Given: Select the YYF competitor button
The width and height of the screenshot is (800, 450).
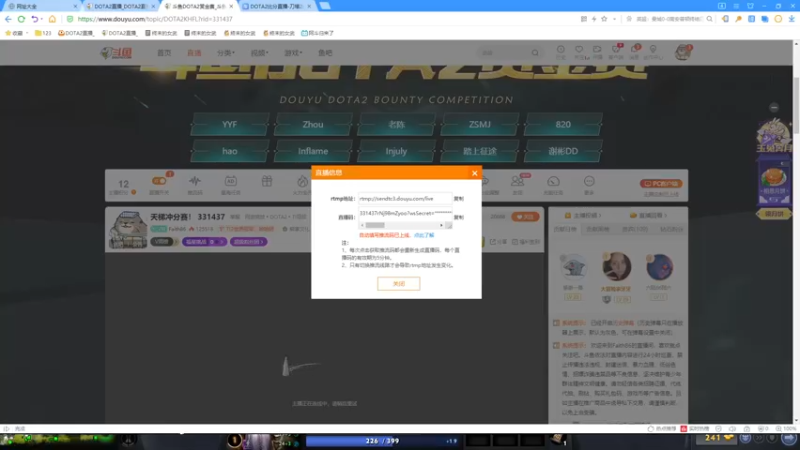Looking at the screenshot, I should coord(230,124).
